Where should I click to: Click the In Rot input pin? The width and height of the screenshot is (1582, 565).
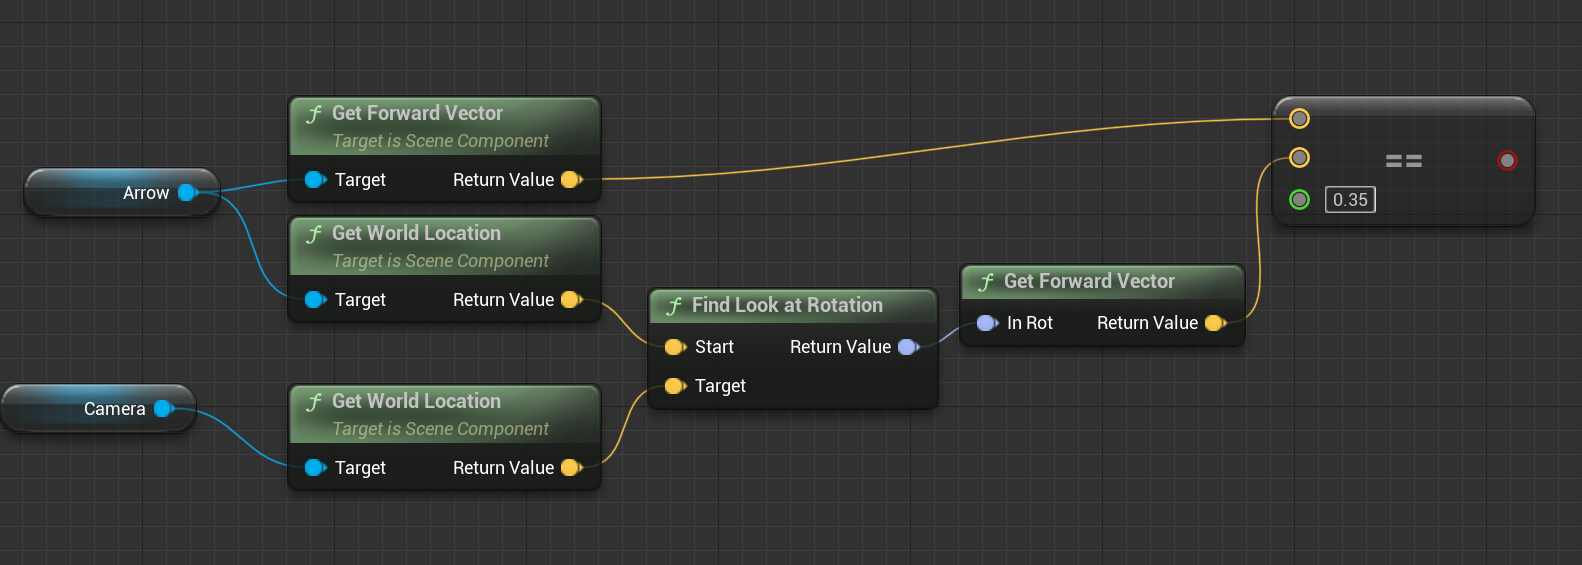(986, 323)
